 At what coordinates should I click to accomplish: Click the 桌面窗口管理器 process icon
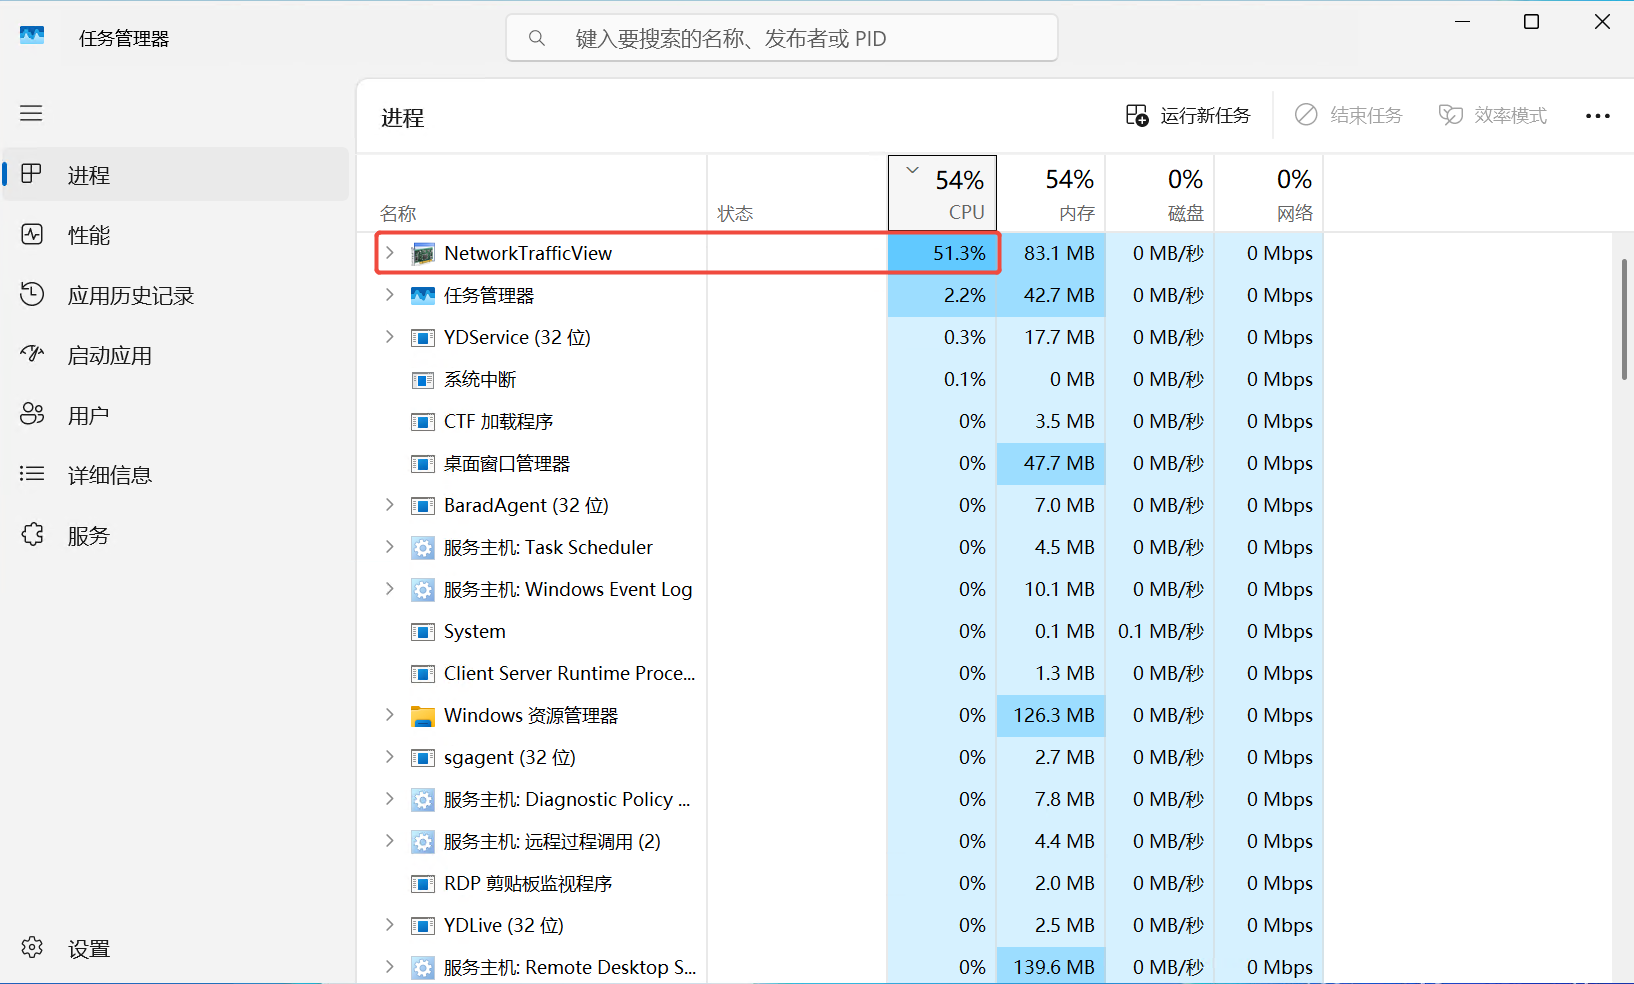click(x=423, y=464)
